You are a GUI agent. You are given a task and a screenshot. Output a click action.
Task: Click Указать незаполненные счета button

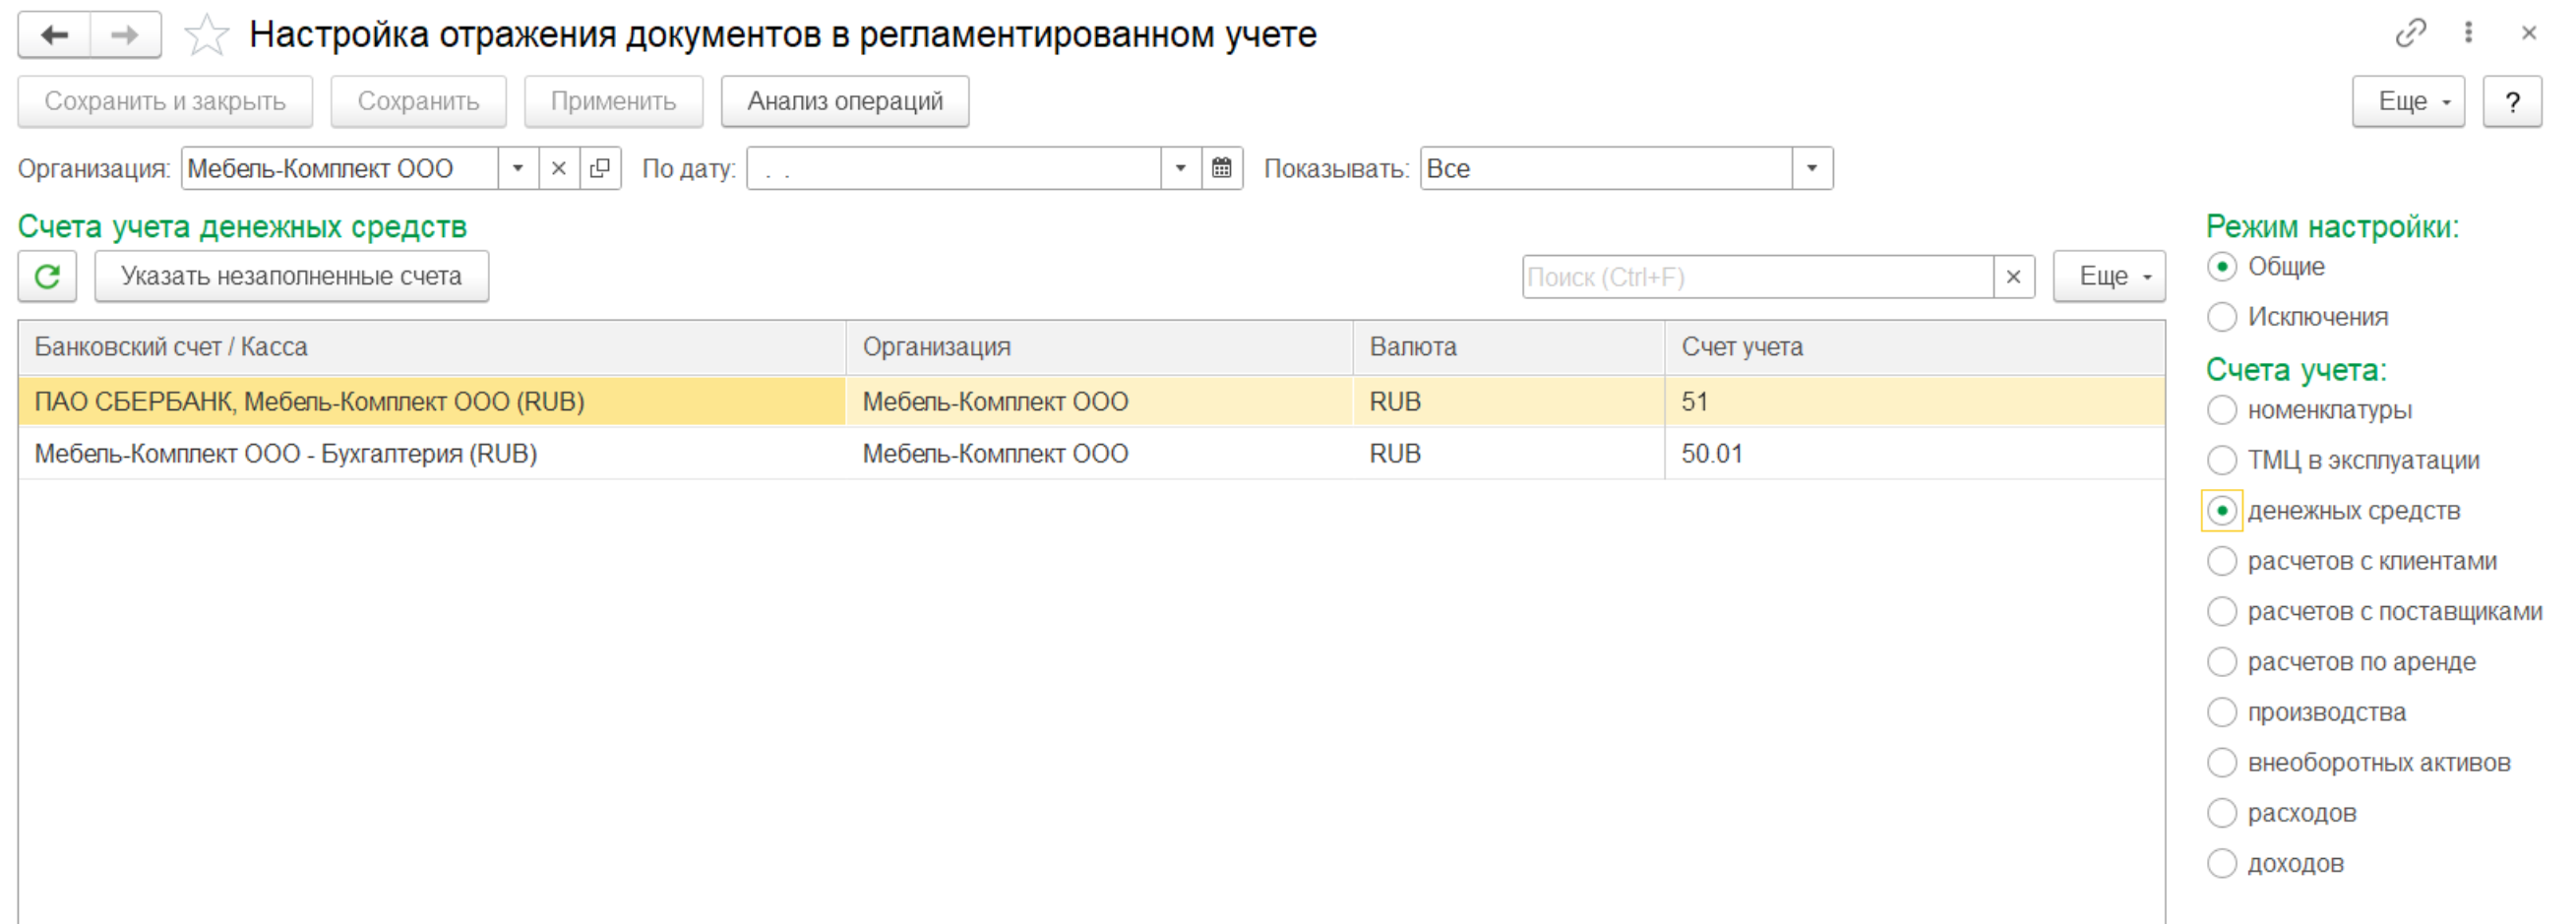291,276
